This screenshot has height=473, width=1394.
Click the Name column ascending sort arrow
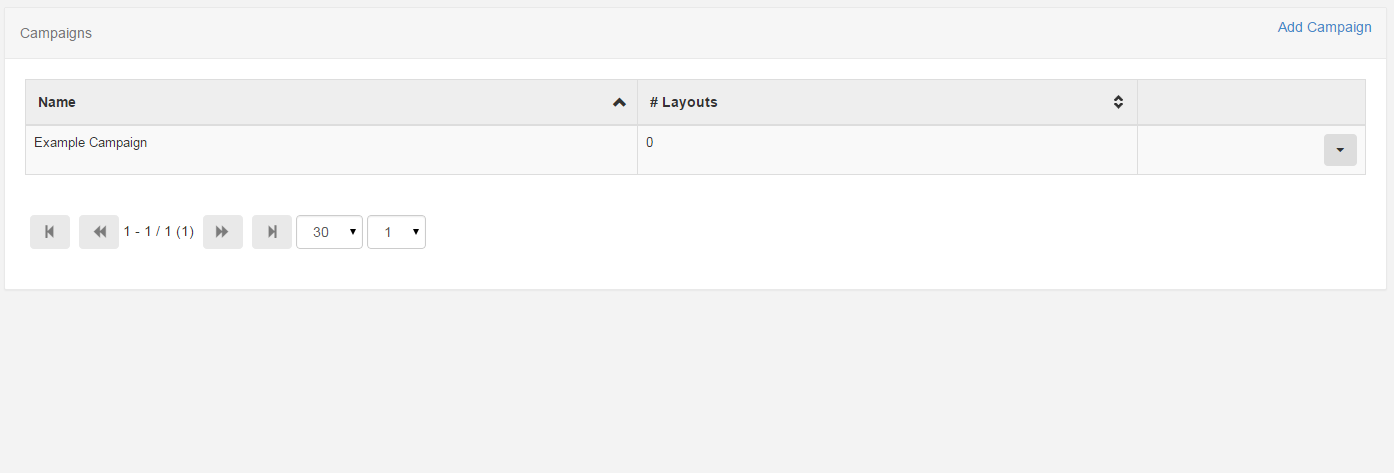coord(619,102)
